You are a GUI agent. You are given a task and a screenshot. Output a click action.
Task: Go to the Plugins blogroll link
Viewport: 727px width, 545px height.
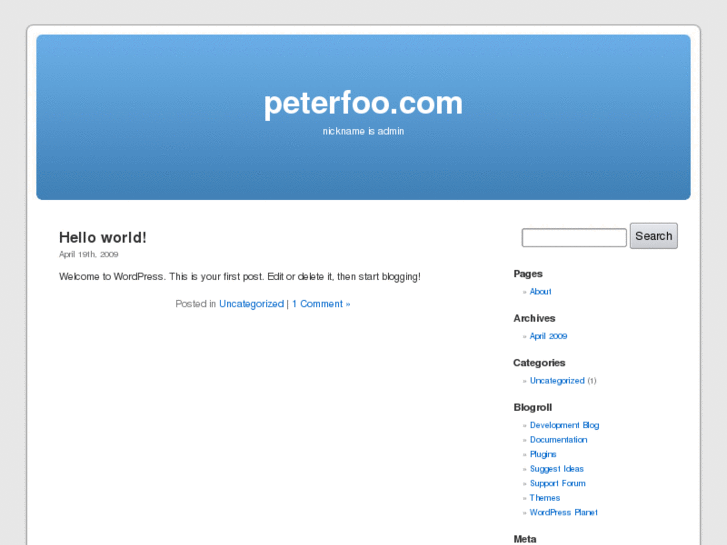543,455
